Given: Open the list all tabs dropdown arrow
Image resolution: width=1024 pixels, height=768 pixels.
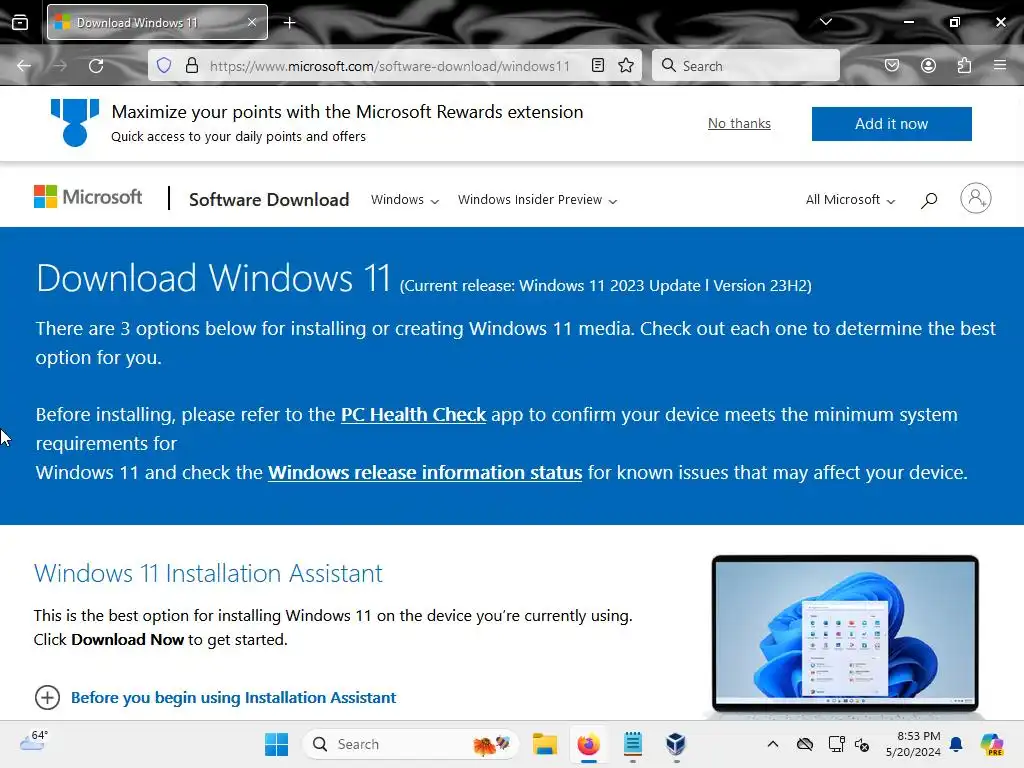Looking at the screenshot, I should point(825,22).
